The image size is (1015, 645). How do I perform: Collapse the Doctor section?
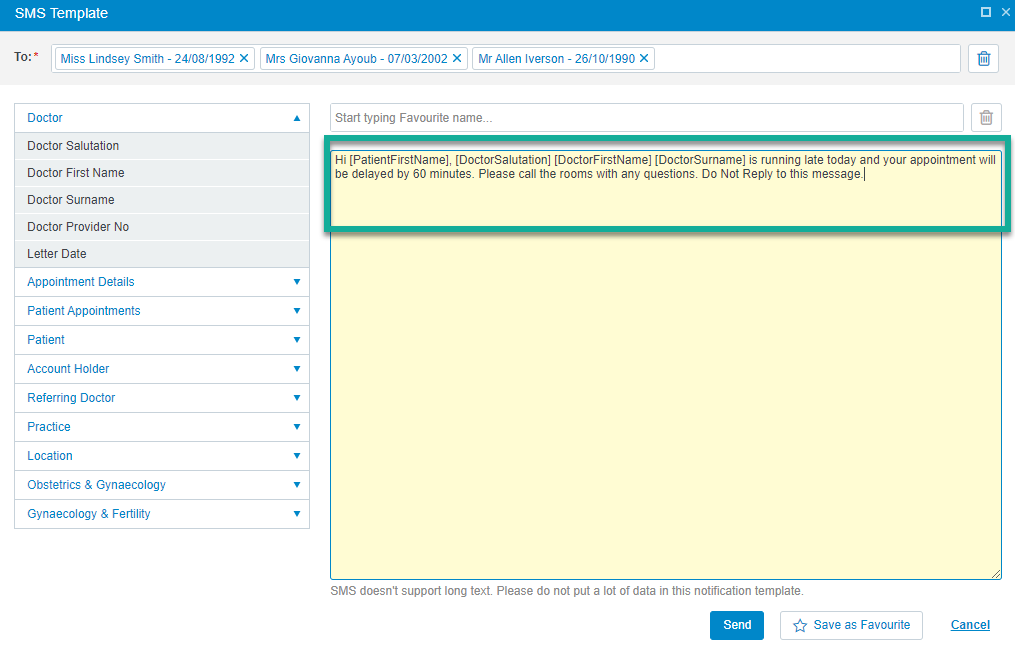pyautogui.click(x=162, y=118)
